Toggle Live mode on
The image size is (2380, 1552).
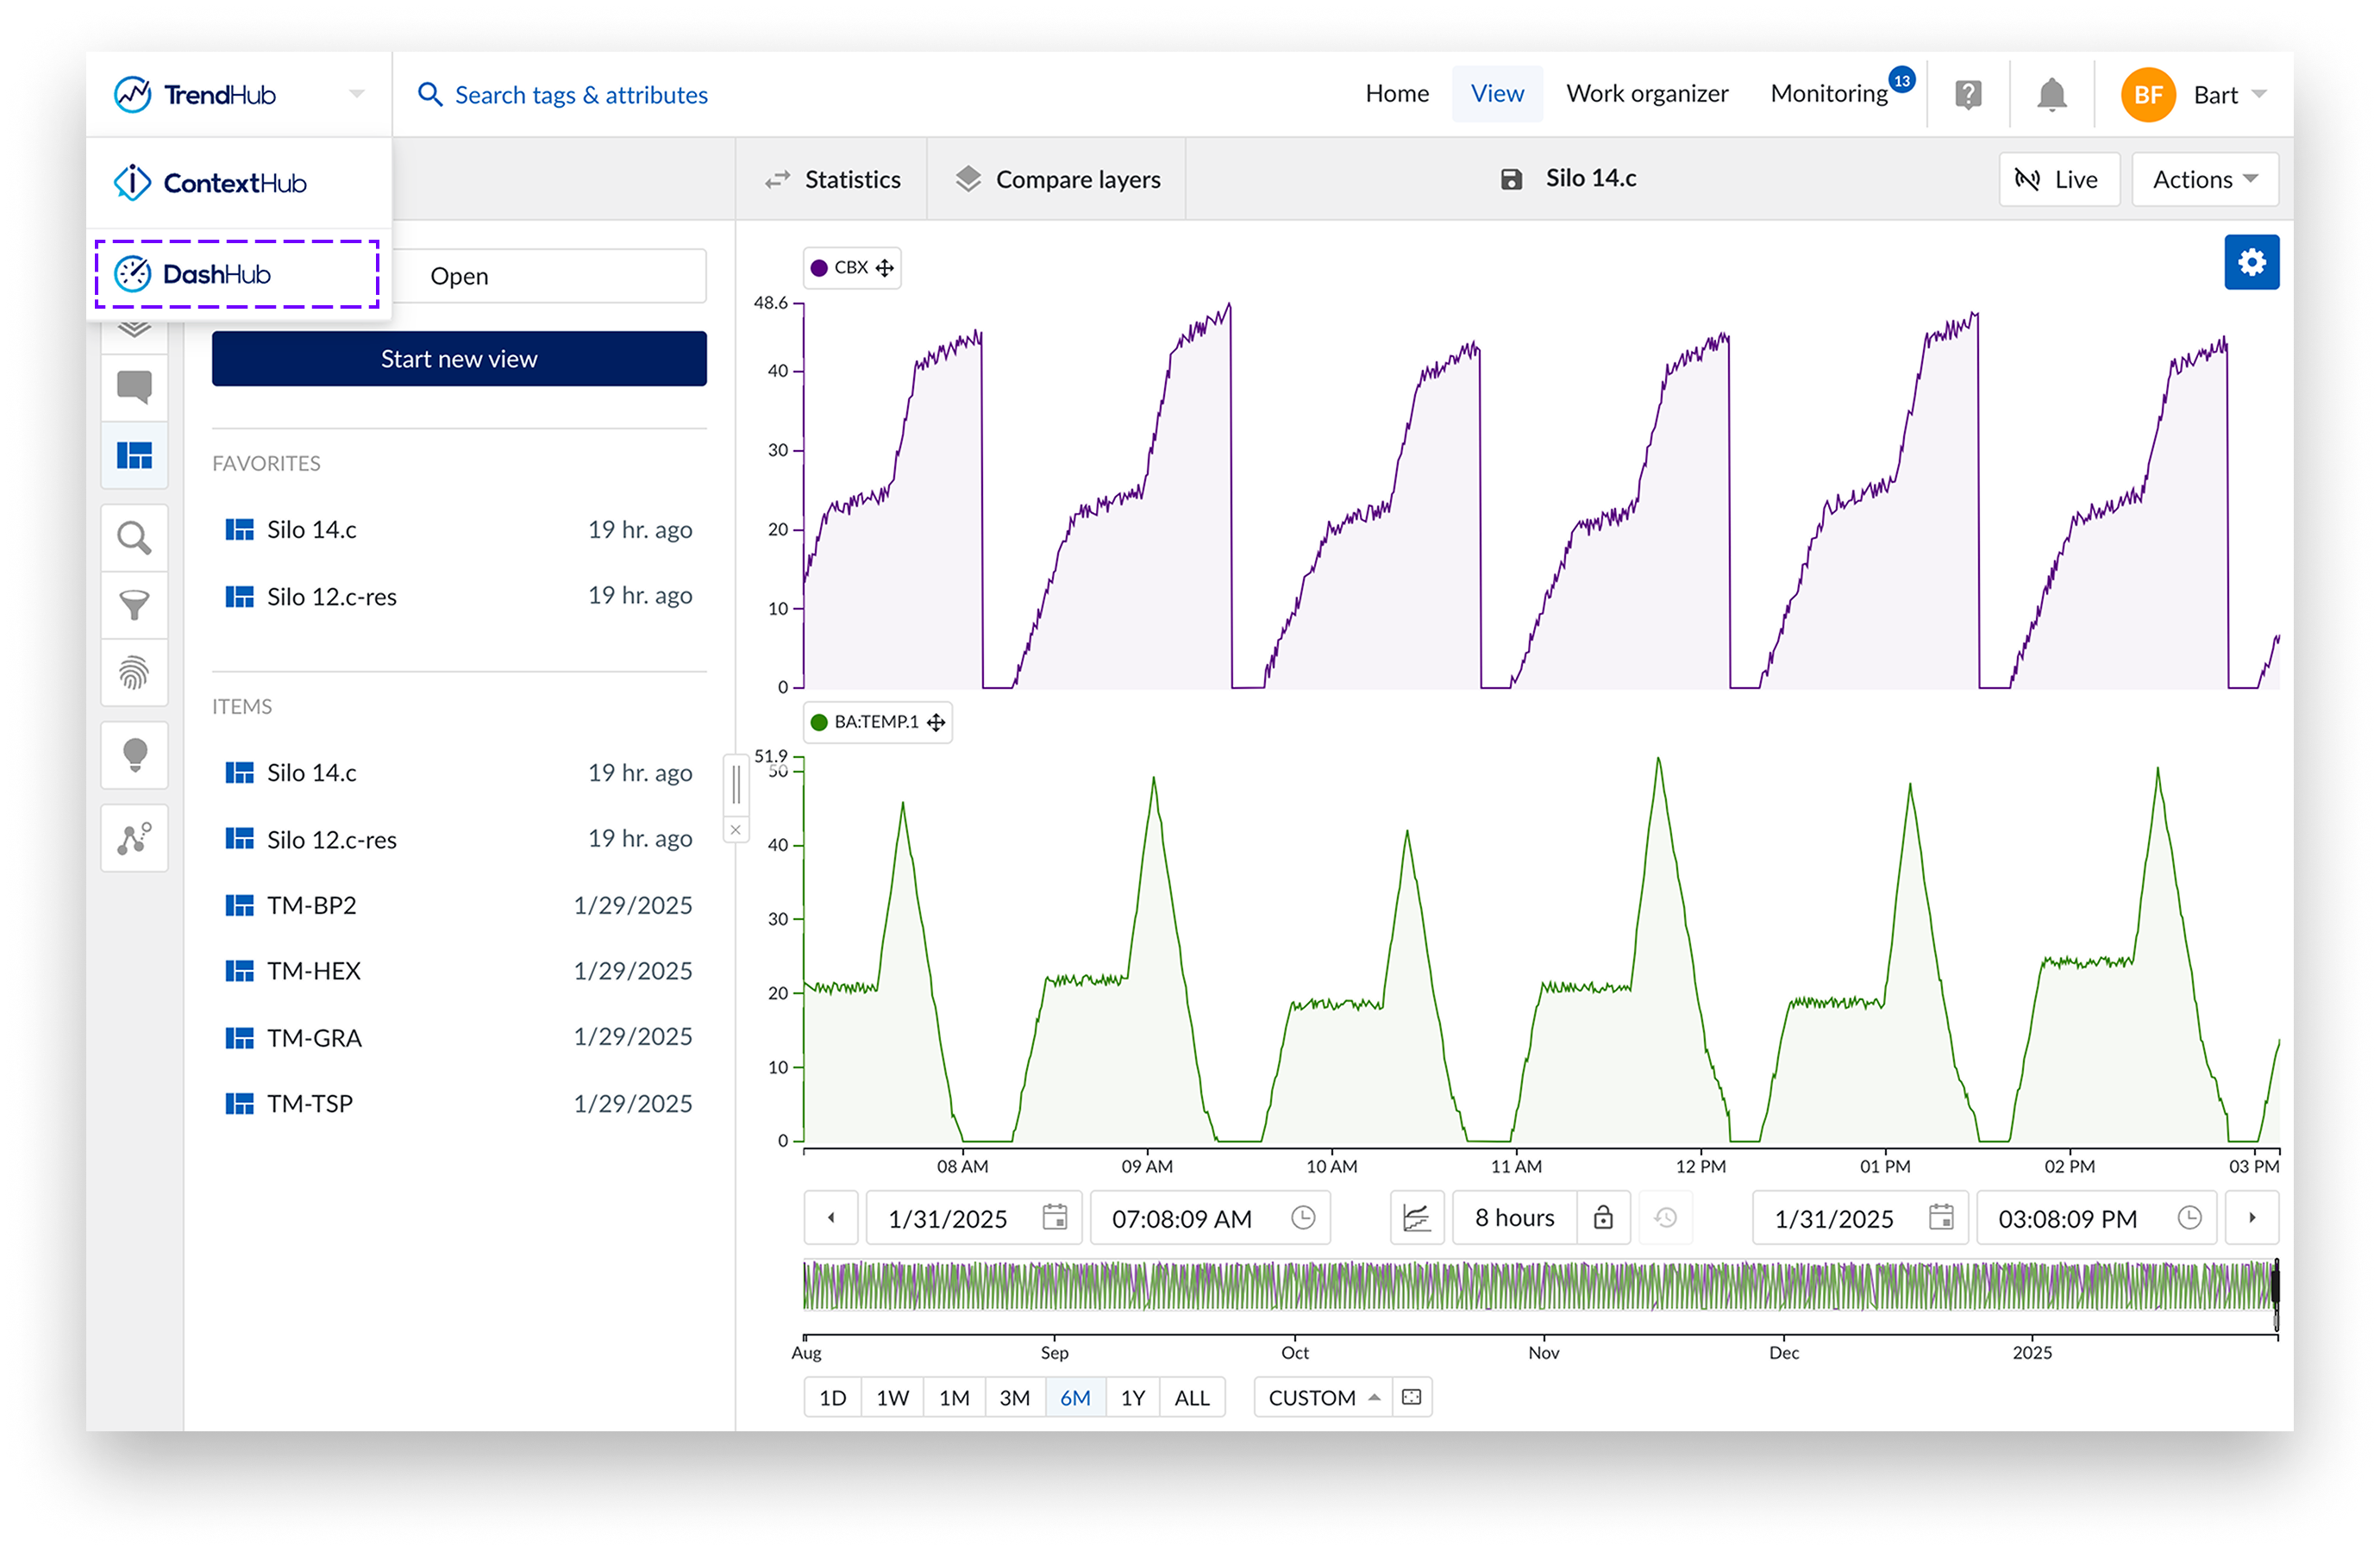click(2059, 180)
